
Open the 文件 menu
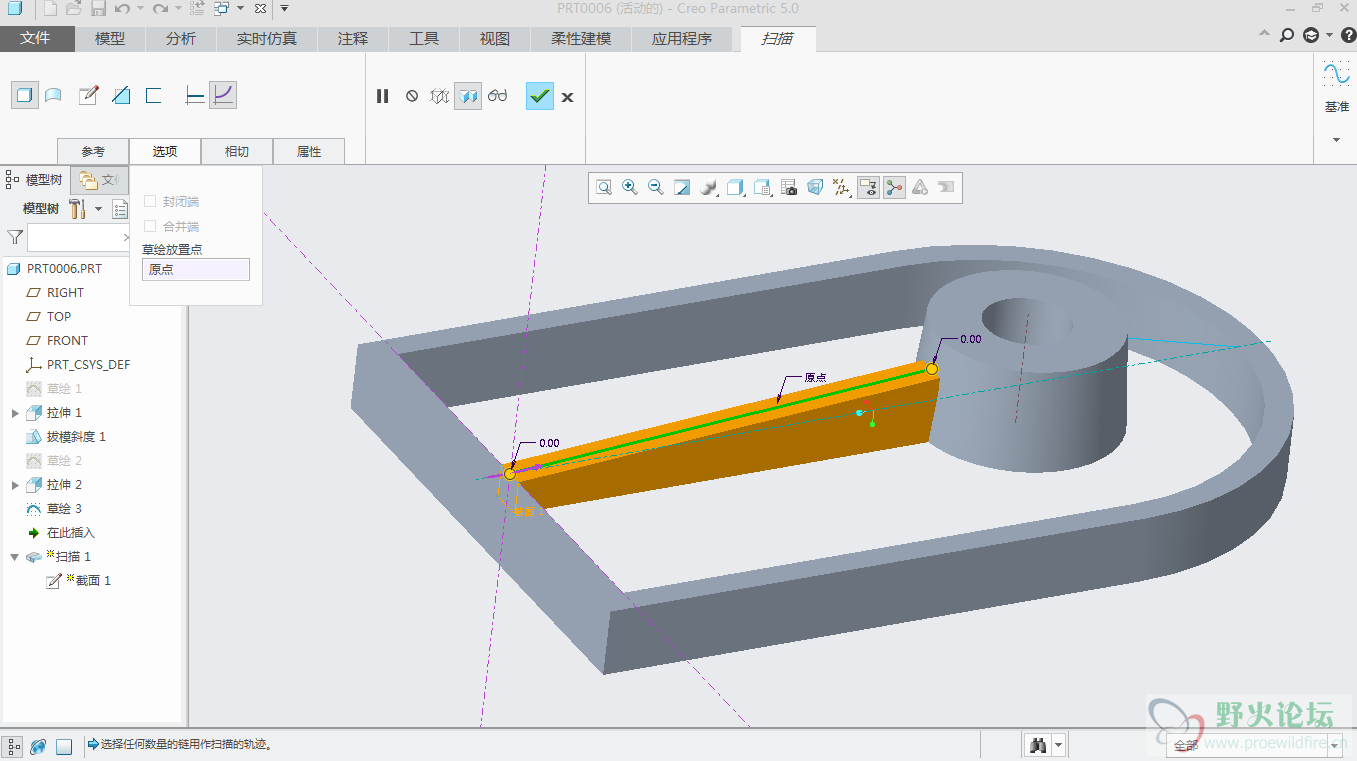coord(36,39)
